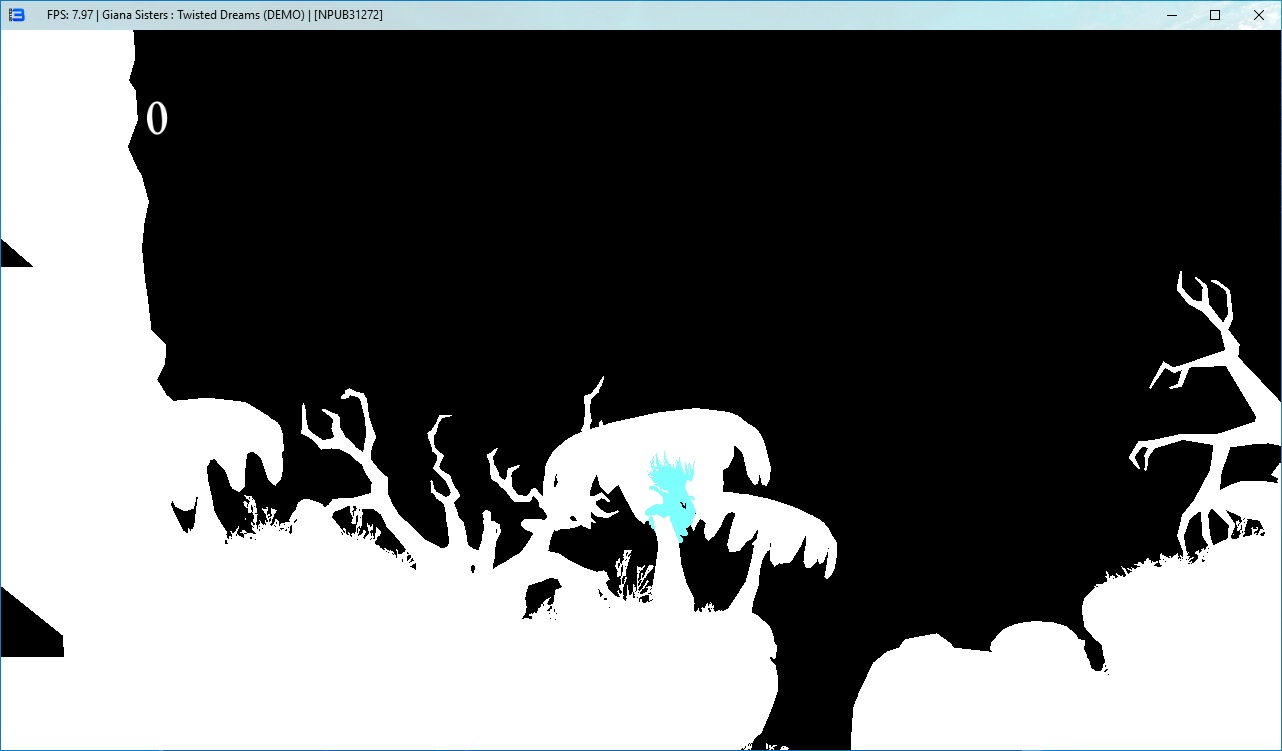Click the window title text with FPS readout

(214, 15)
